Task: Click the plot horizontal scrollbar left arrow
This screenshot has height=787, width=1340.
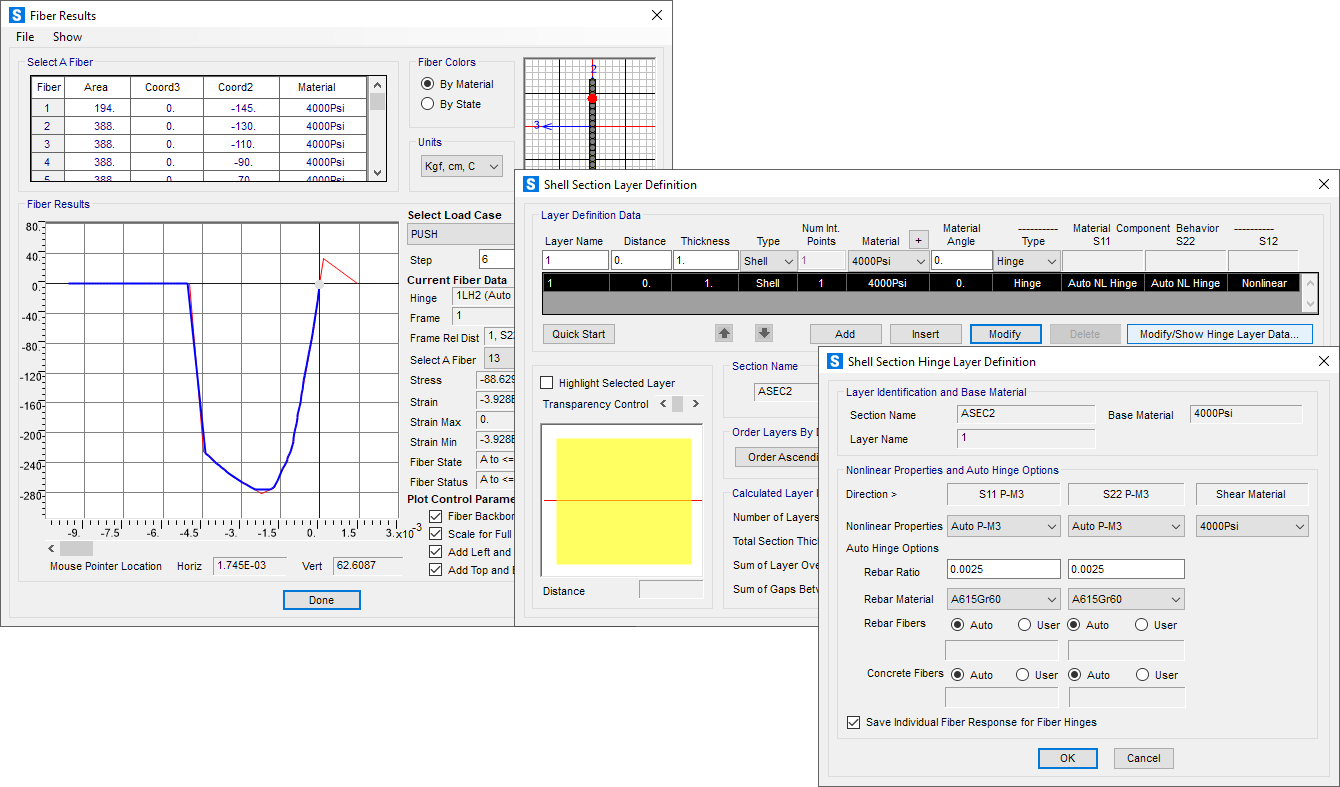Action: (53, 548)
